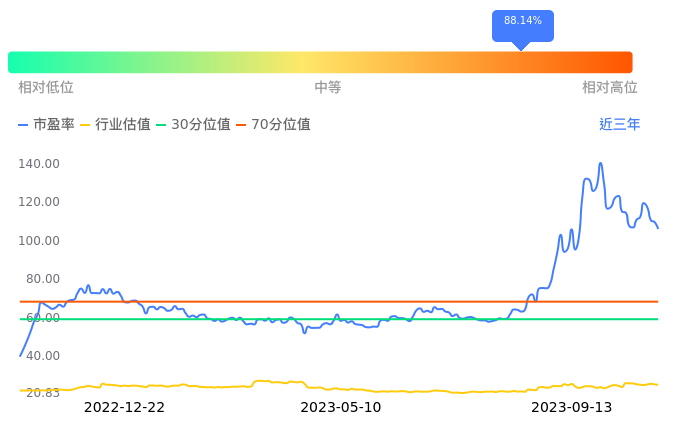Hide the 行业估值 legend series
The height and width of the screenshot is (442, 686).
coord(115,125)
